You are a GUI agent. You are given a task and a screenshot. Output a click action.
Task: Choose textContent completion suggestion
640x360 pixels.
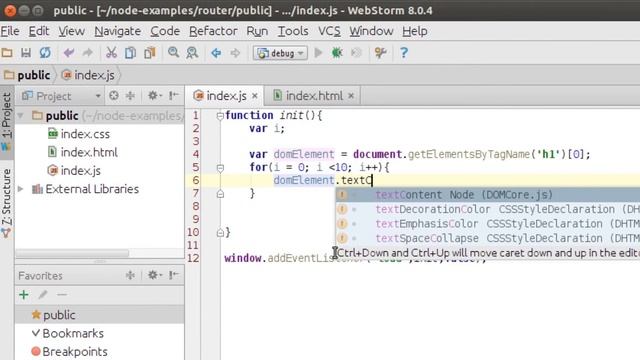488,195
